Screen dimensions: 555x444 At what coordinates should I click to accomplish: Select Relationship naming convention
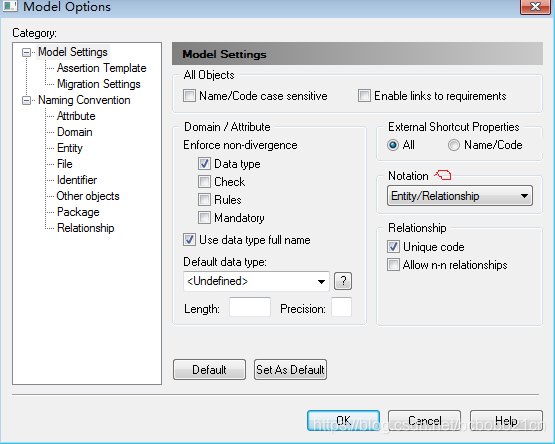click(86, 228)
